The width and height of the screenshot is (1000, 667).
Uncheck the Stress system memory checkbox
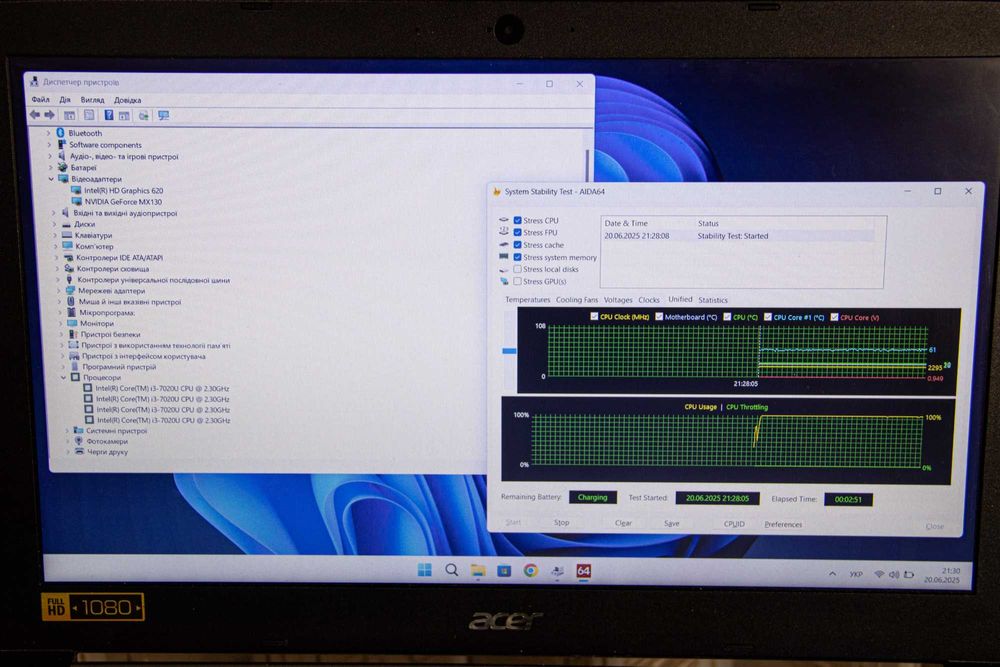pyautogui.click(x=517, y=257)
